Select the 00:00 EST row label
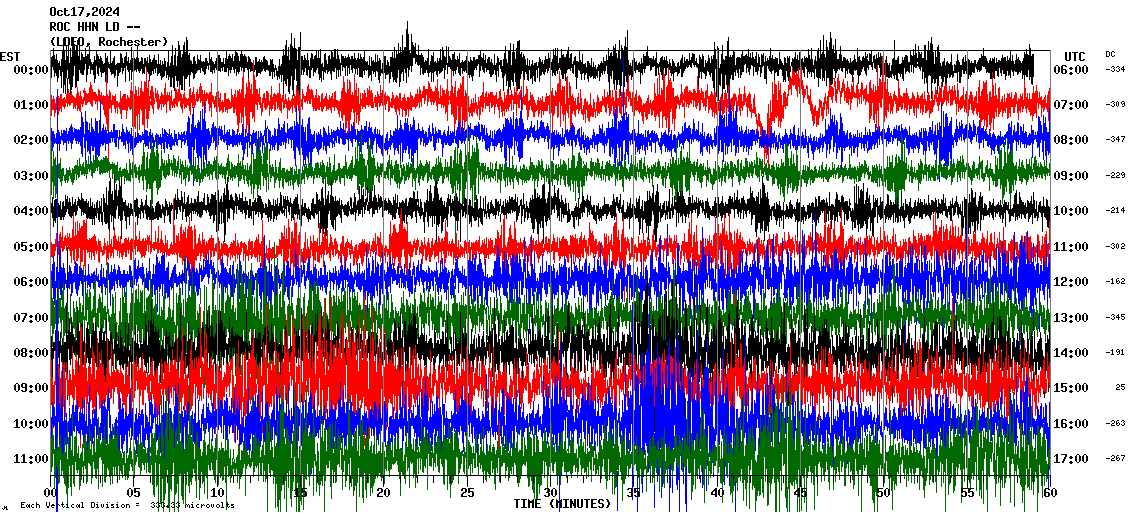This screenshot has height=519, width=1130. coord(31,70)
